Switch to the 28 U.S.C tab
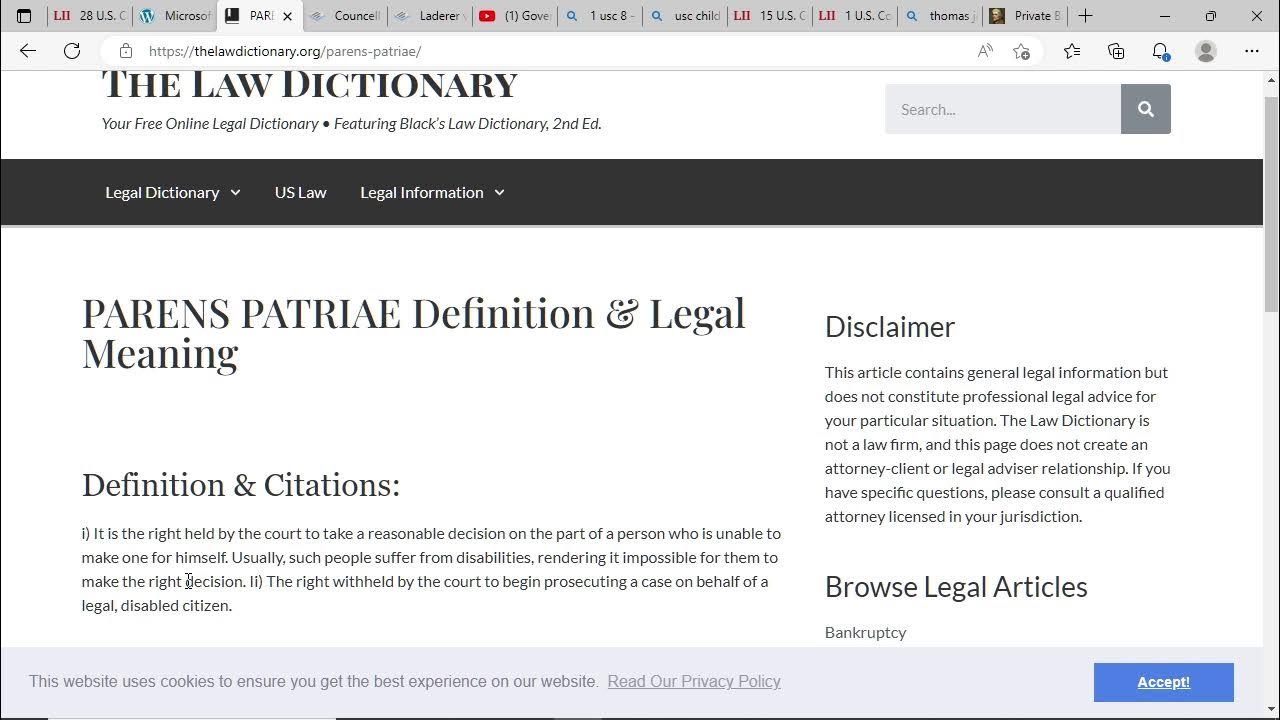Viewport: 1280px width, 720px height. click(88, 16)
